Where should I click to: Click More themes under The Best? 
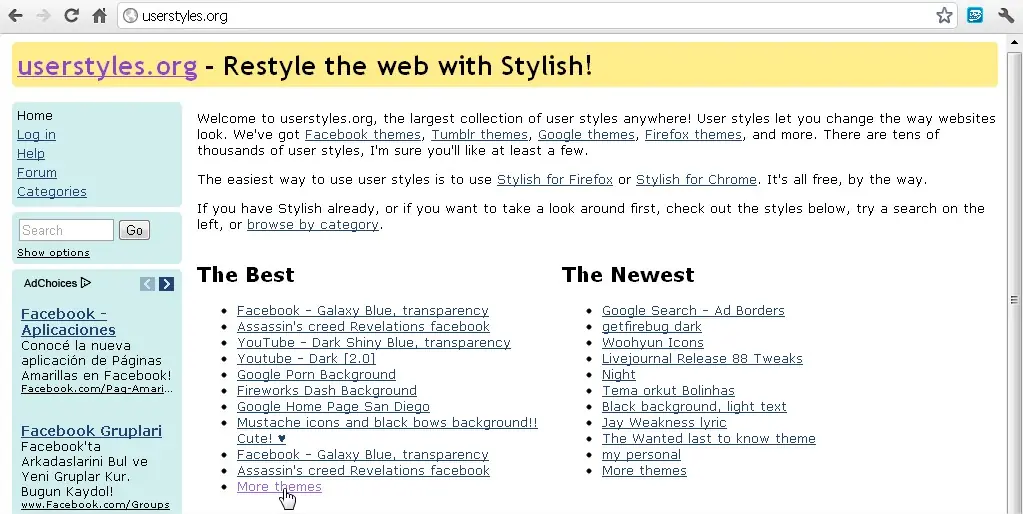[x=279, y=487]
